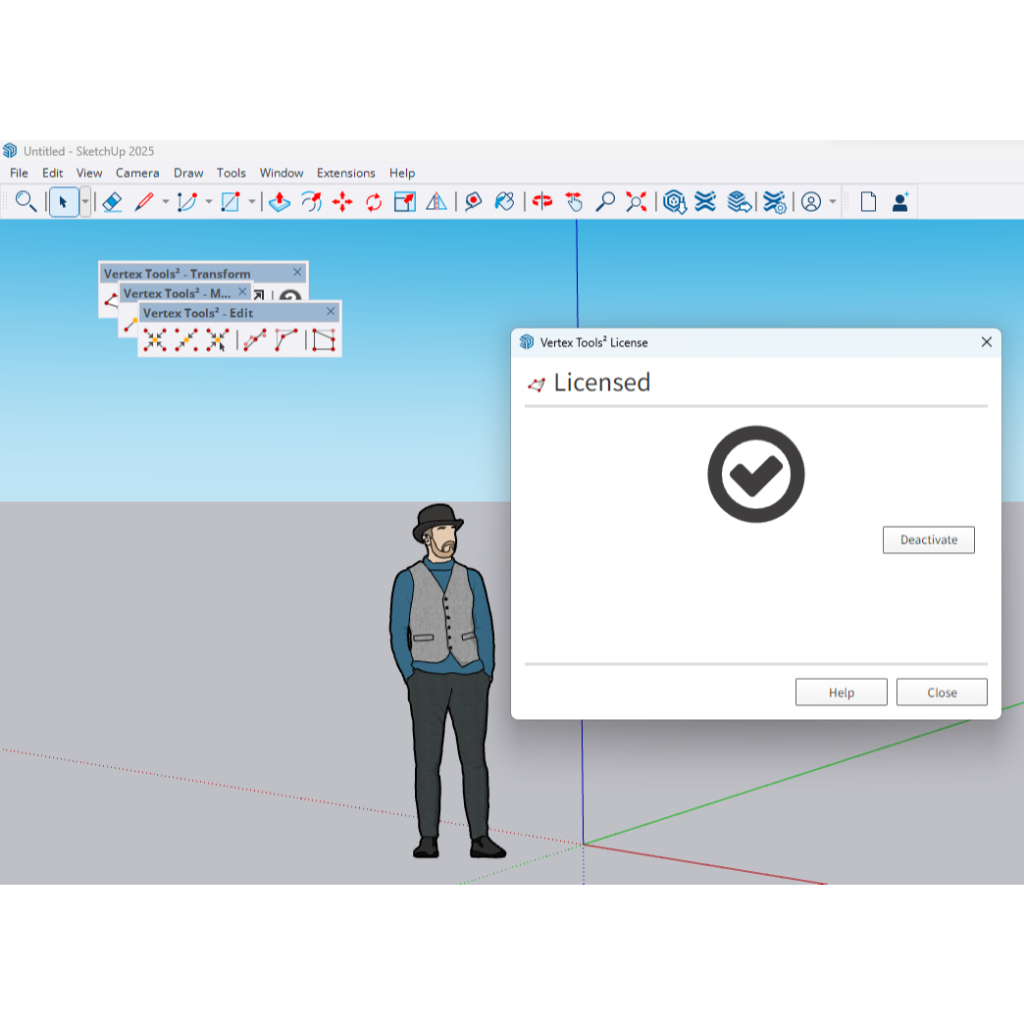The image size is (1024, 1024).
Task: Click the Search magnifier icon in toolbar
Action: (26, 202)
